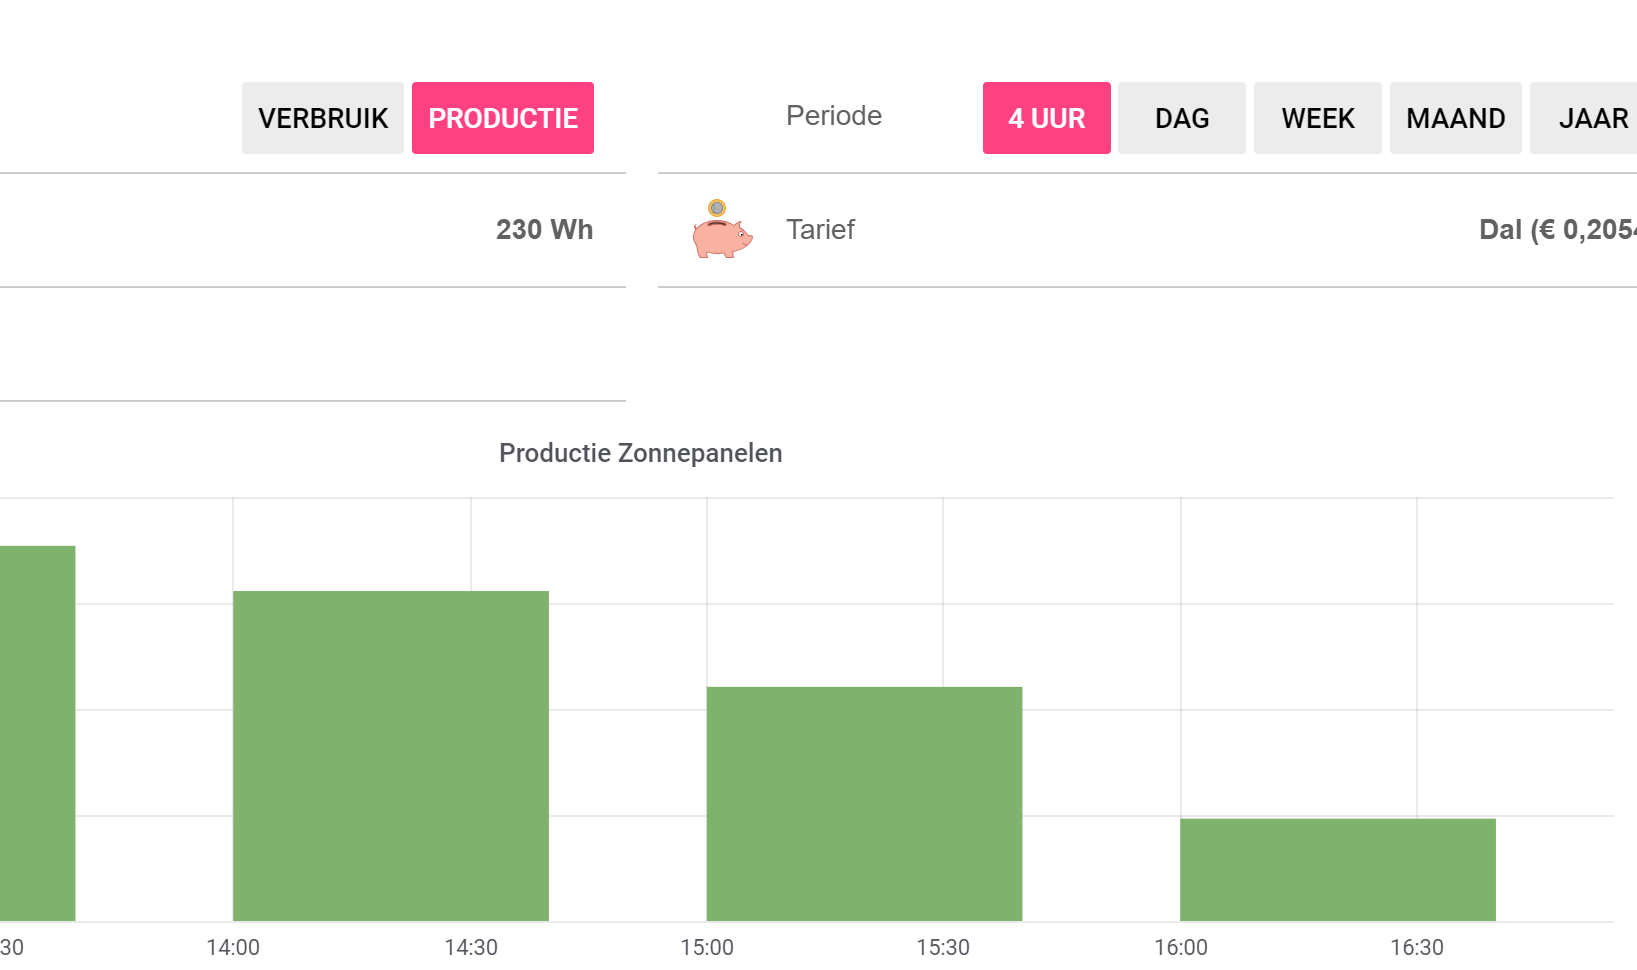Click the Periode label
The height and width of the screenshot is (970, 1637).
[x=834, y=116]
